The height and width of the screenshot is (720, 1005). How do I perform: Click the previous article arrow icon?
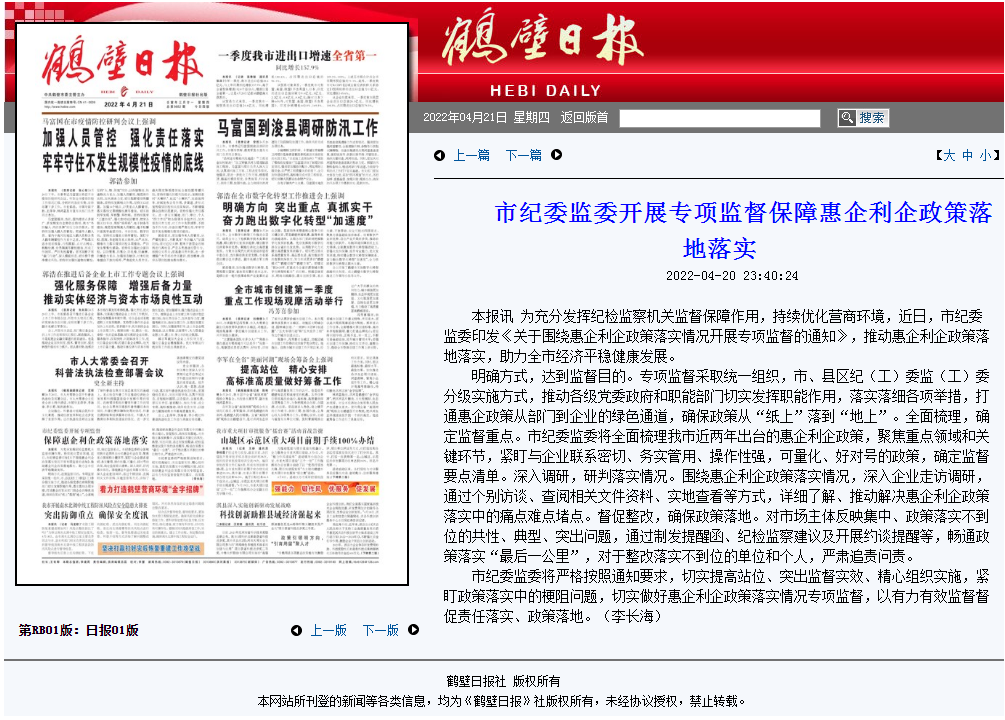tap(439, 155)
